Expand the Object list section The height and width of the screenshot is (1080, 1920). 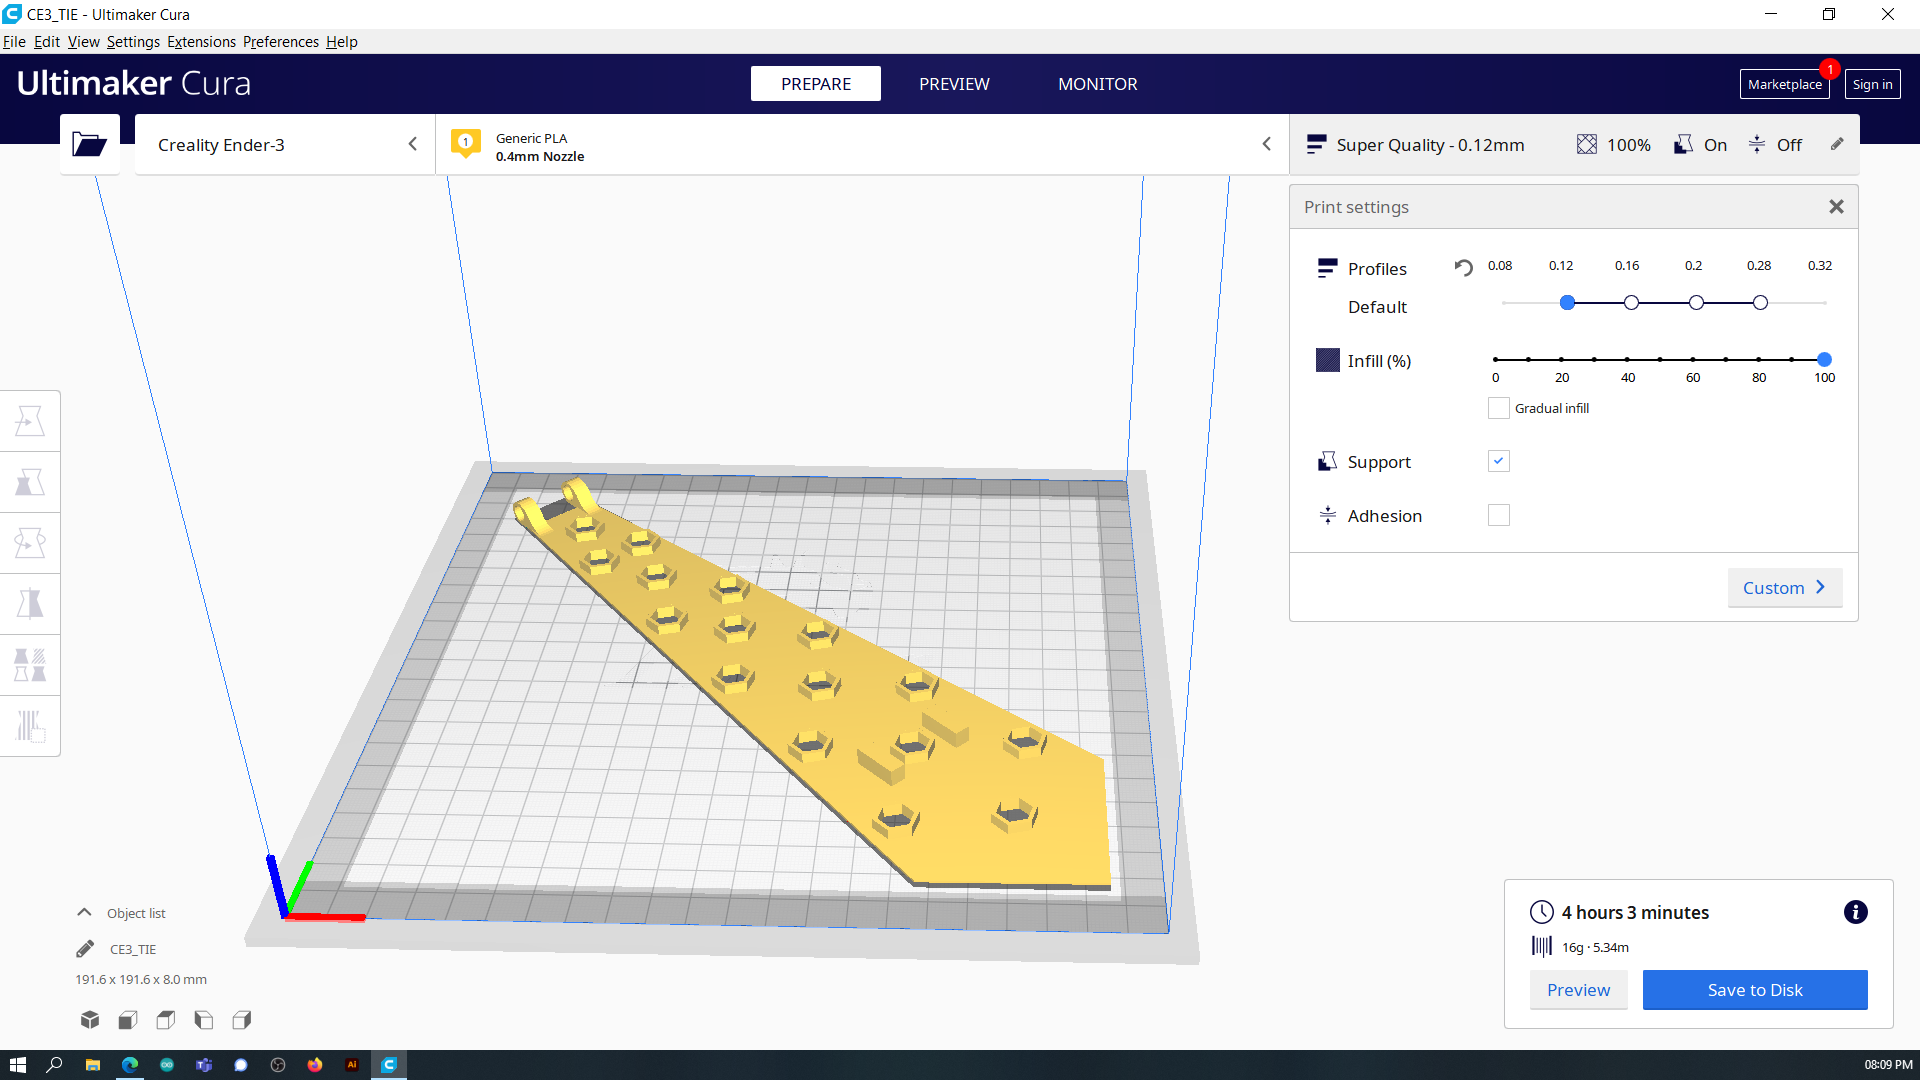click(x=84, y=913)
